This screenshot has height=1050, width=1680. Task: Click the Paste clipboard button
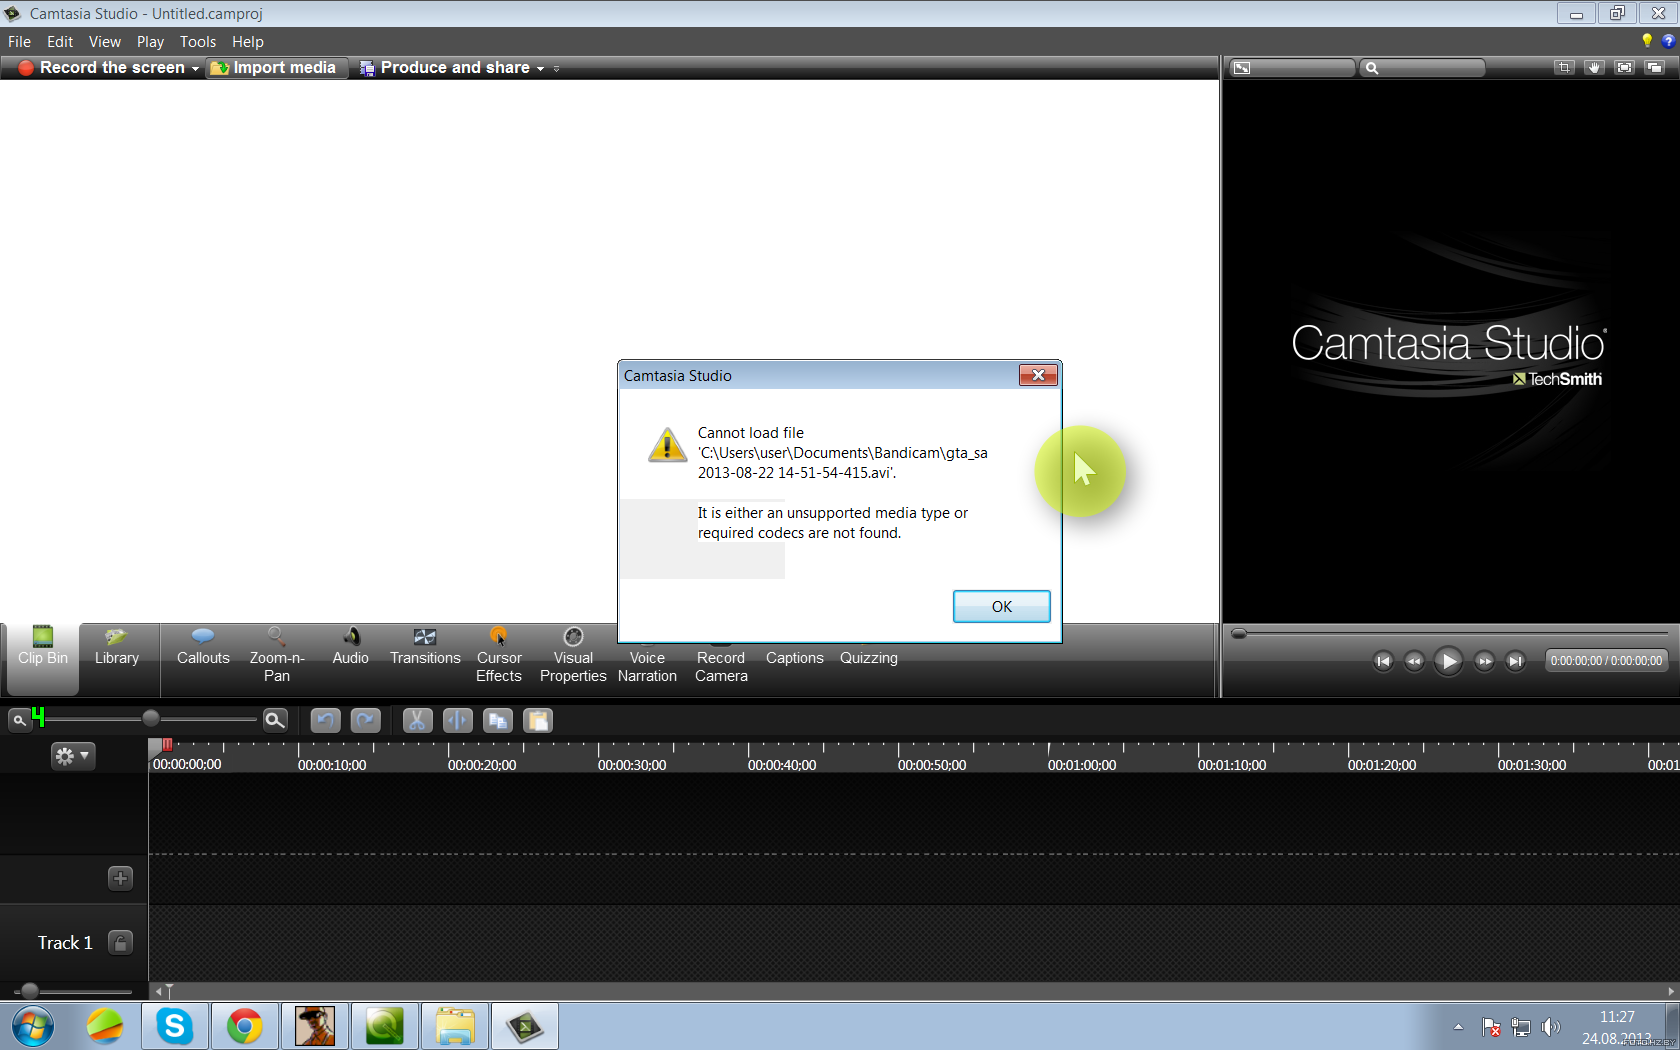537,720
